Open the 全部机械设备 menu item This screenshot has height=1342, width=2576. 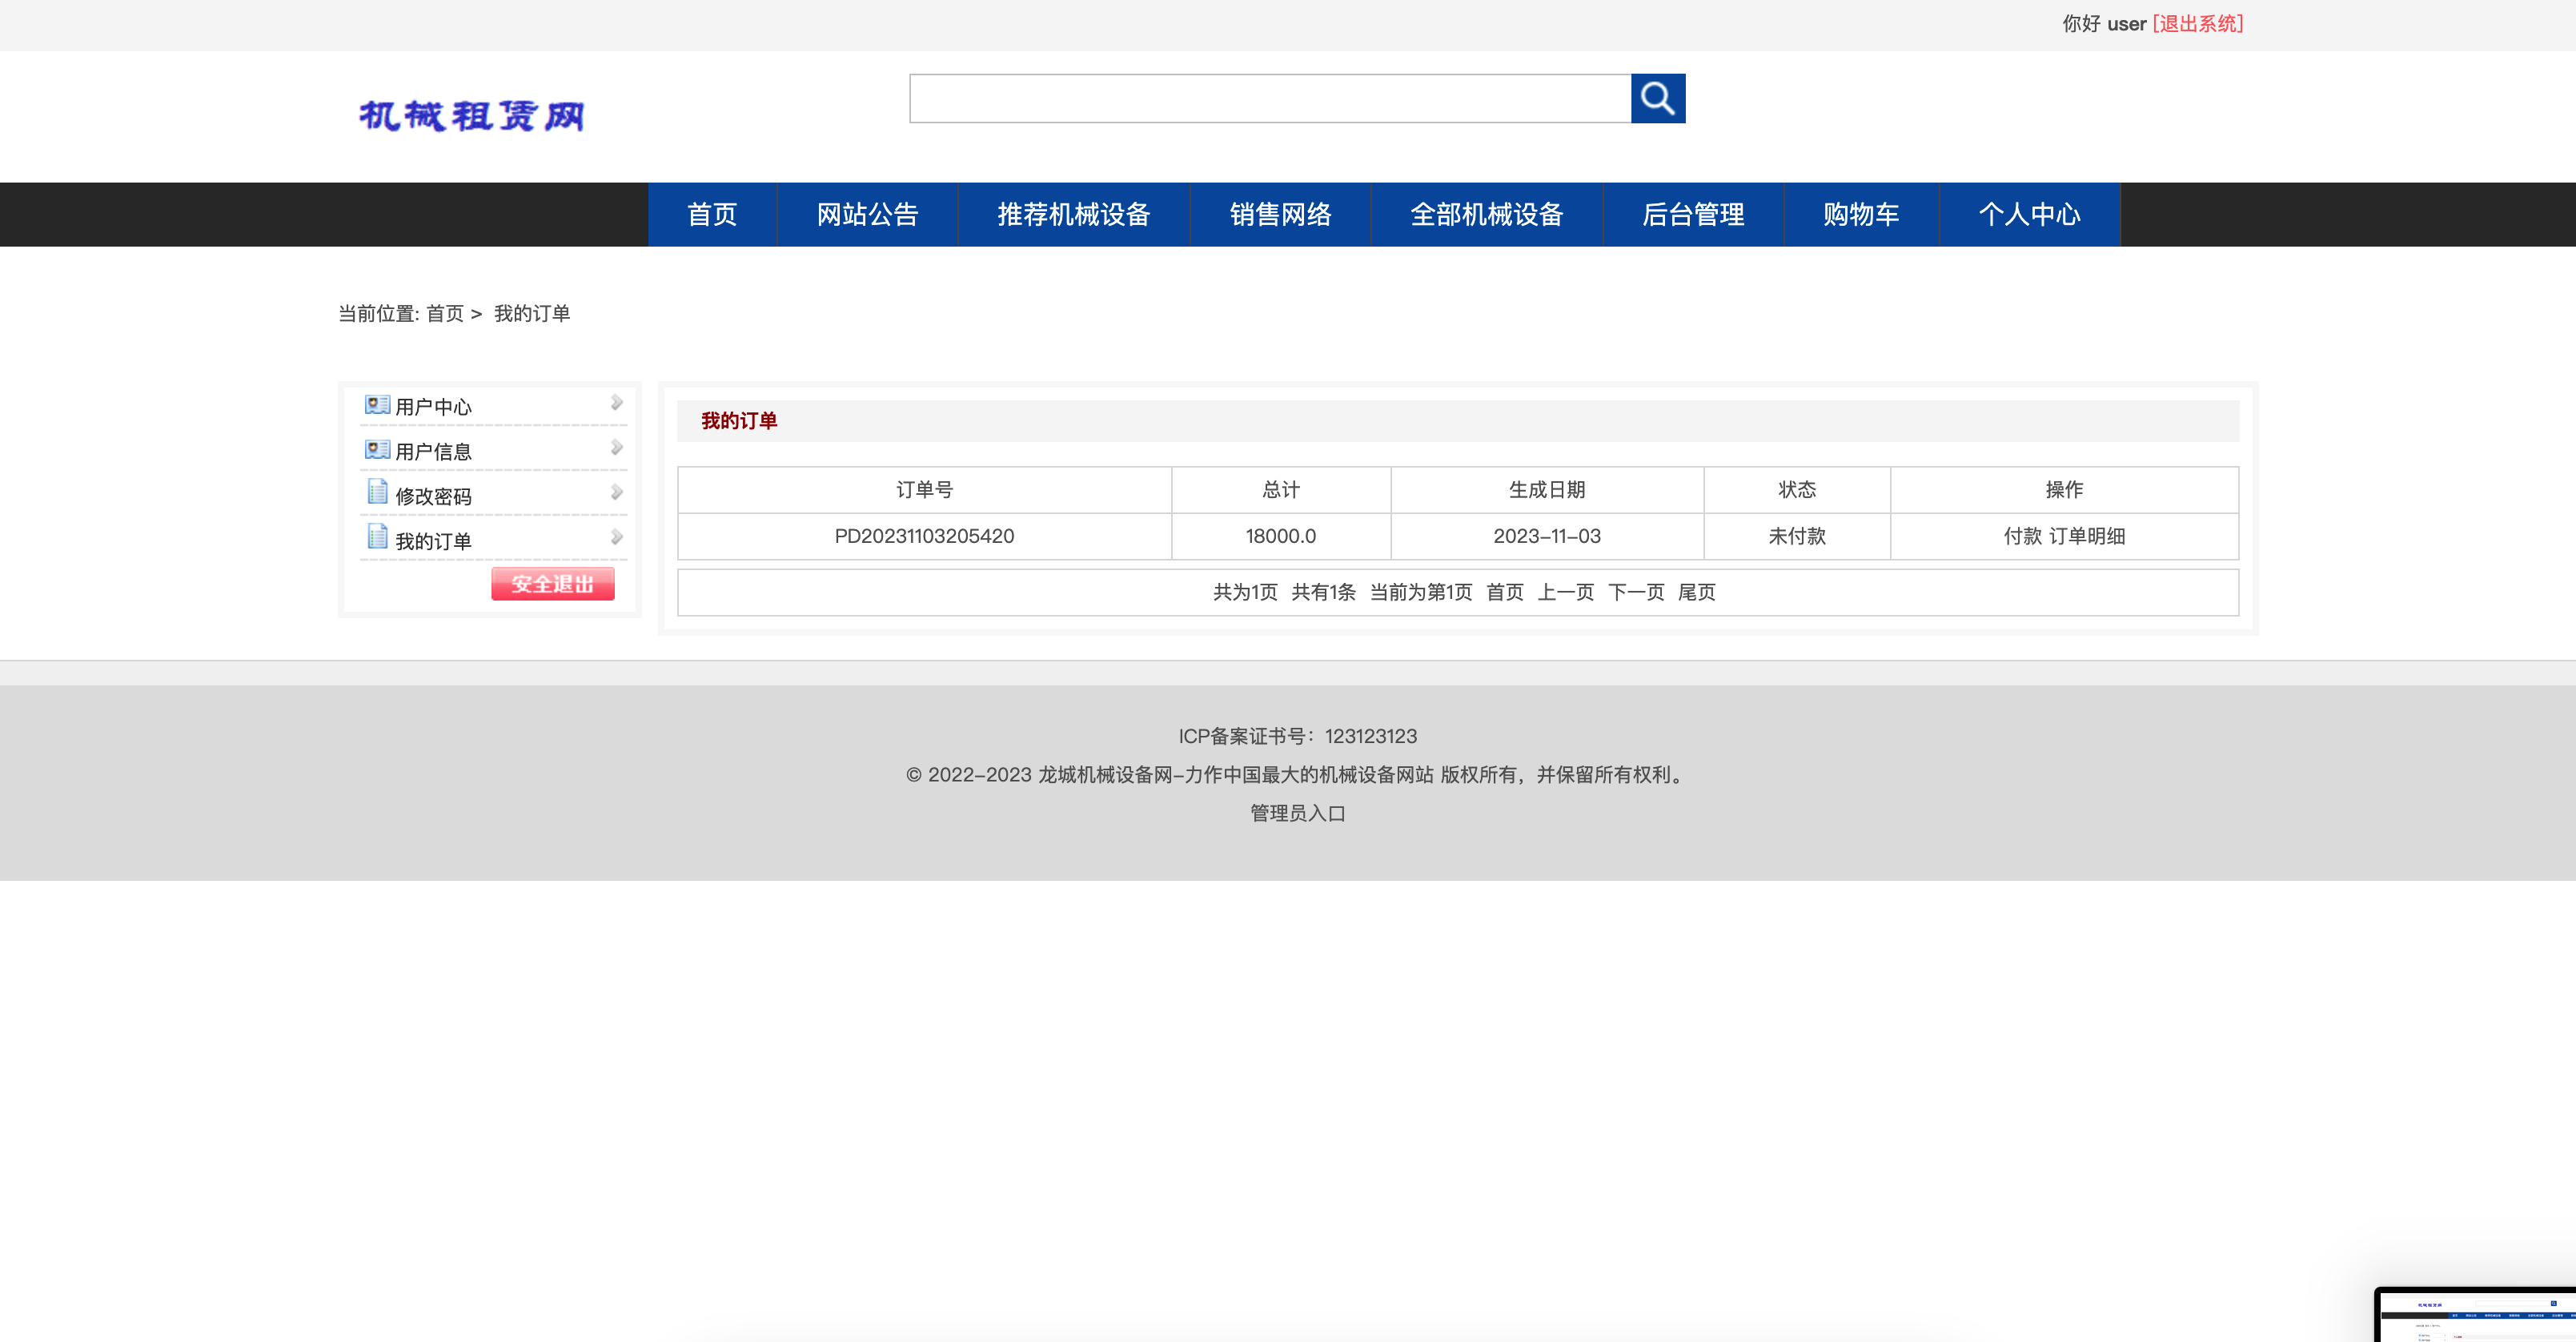coord(1487,214)
